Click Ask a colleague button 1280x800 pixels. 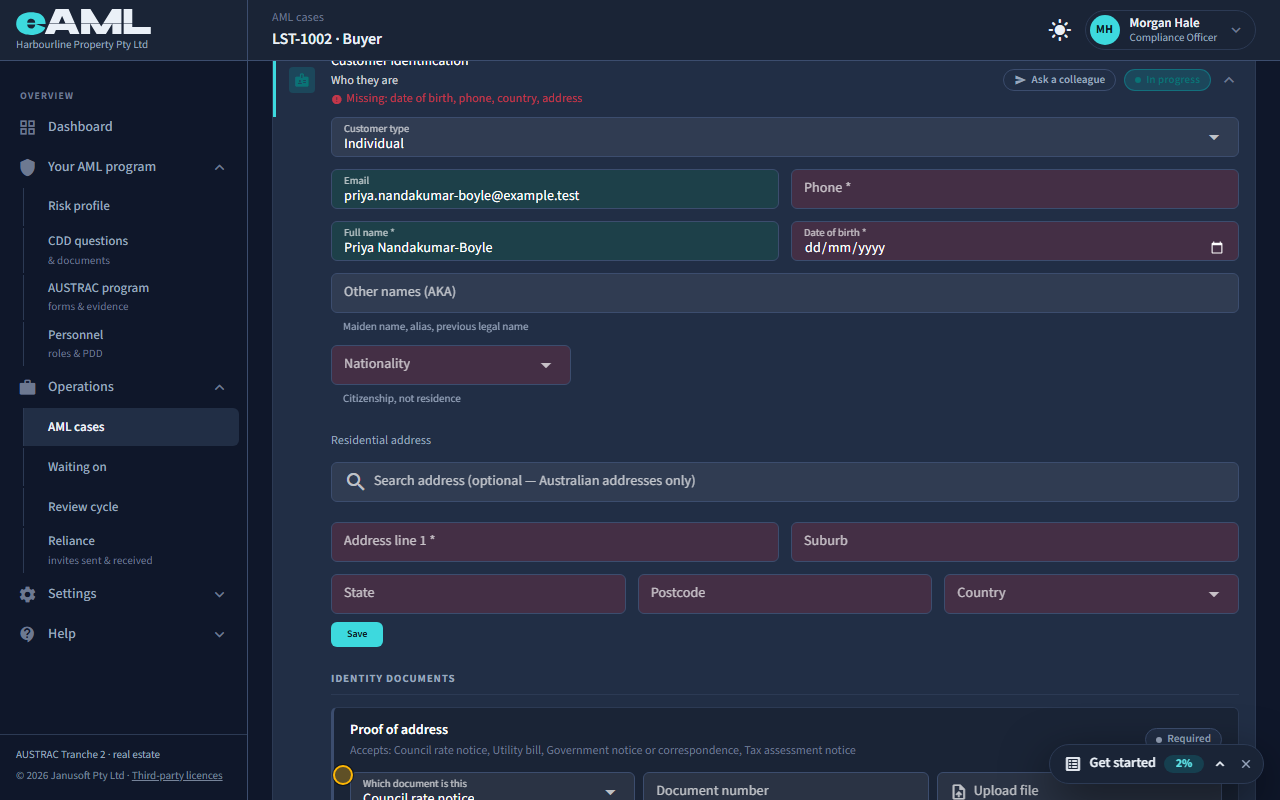click(x=1060, y=80)
